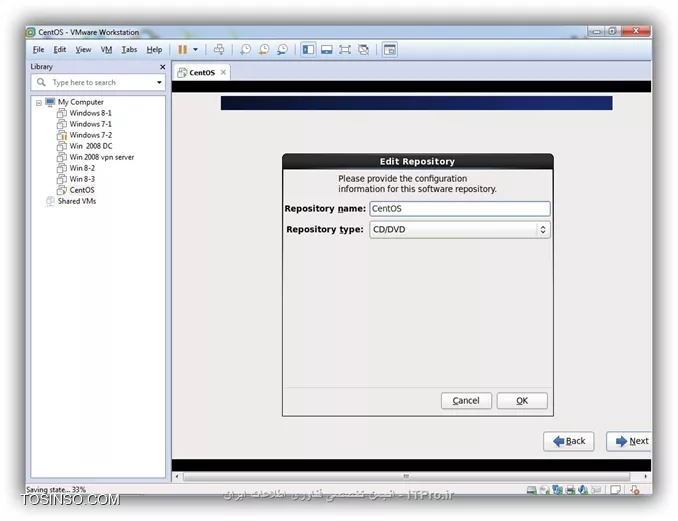Close the CentOS tab
678x521 pixels.
[x=223, y=73]
